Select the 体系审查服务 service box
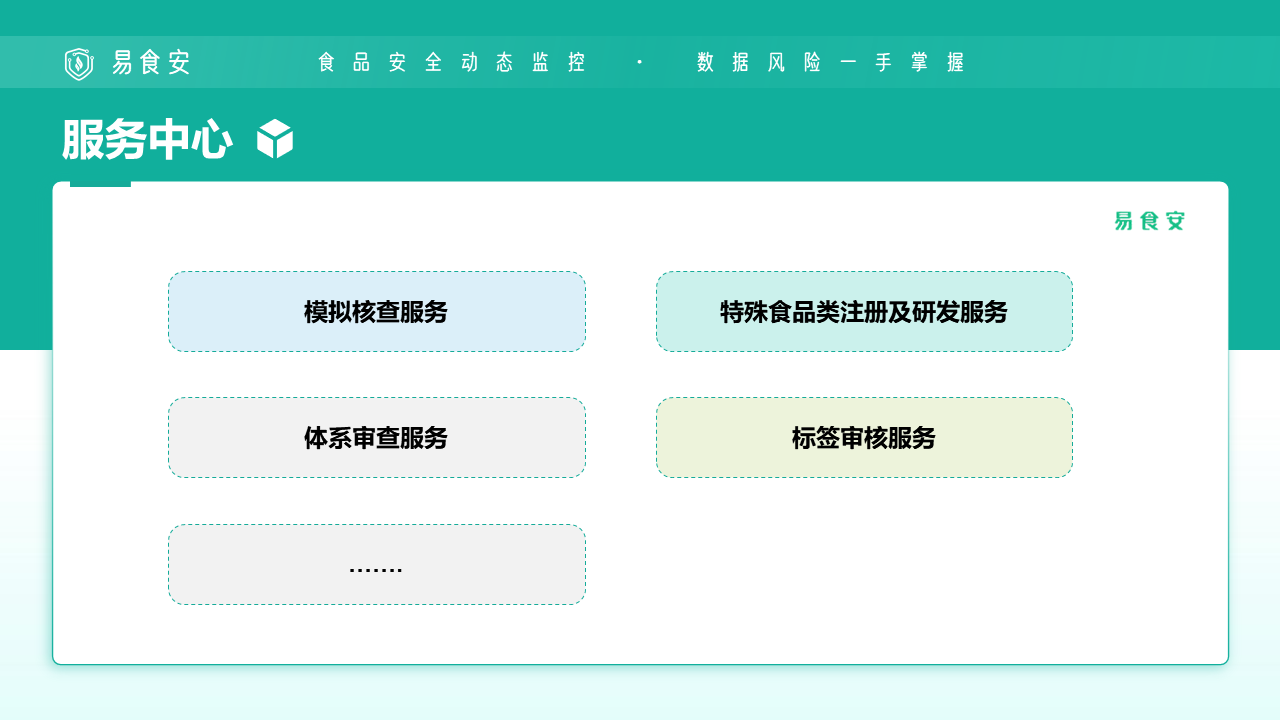The width and height of the screenshot is (1280, 720). 376,438
